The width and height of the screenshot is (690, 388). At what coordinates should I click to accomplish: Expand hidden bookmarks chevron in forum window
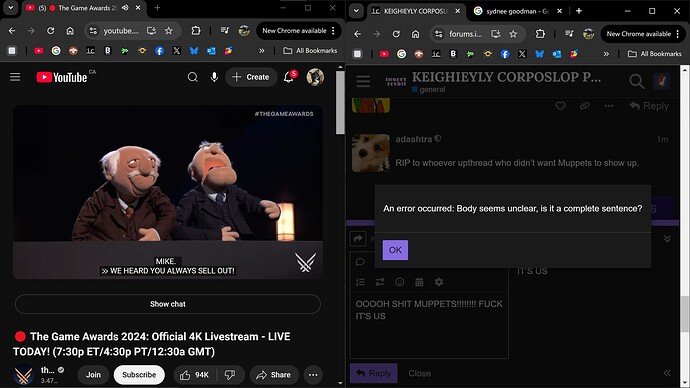pyautogui.click(x=606, y=54)
